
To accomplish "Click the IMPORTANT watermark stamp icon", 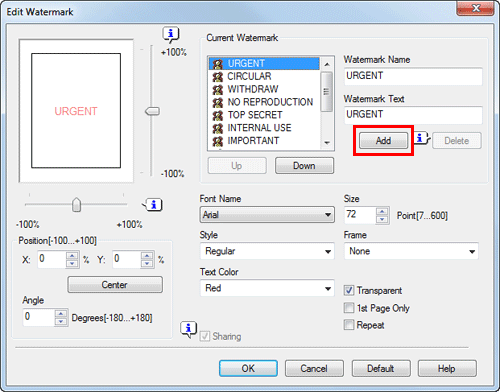I will [218, 141].
